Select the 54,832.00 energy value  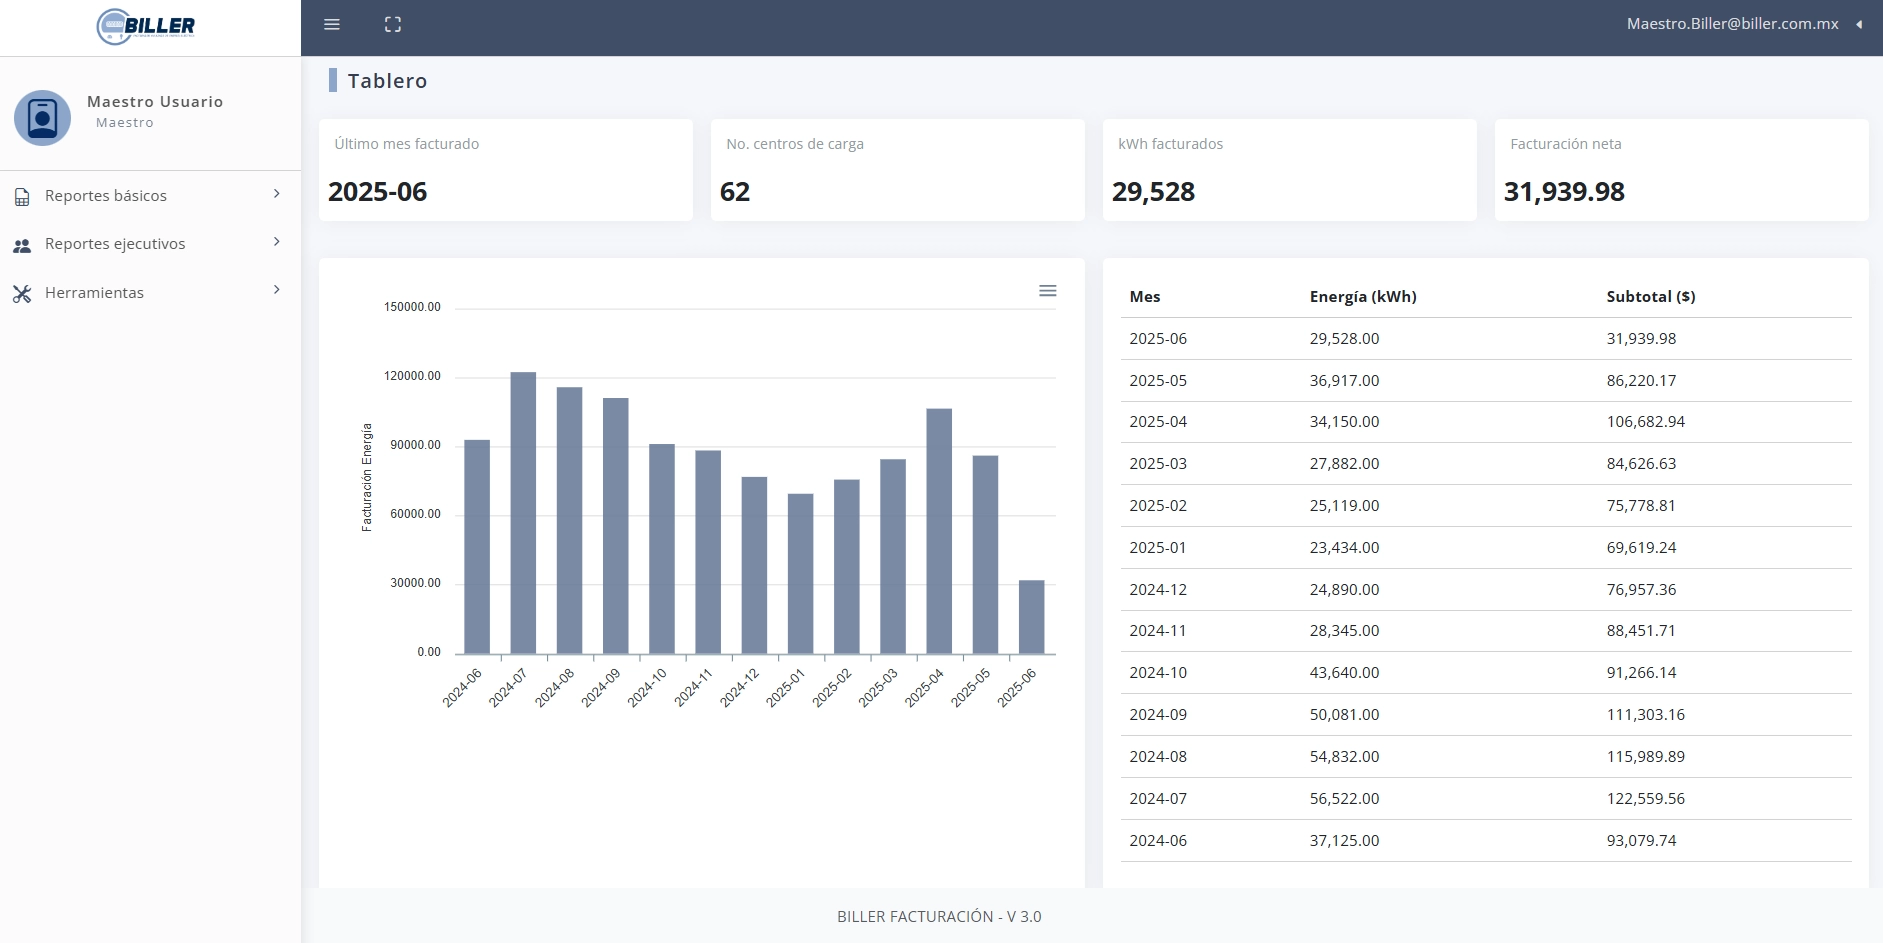tap(1344, 757)
